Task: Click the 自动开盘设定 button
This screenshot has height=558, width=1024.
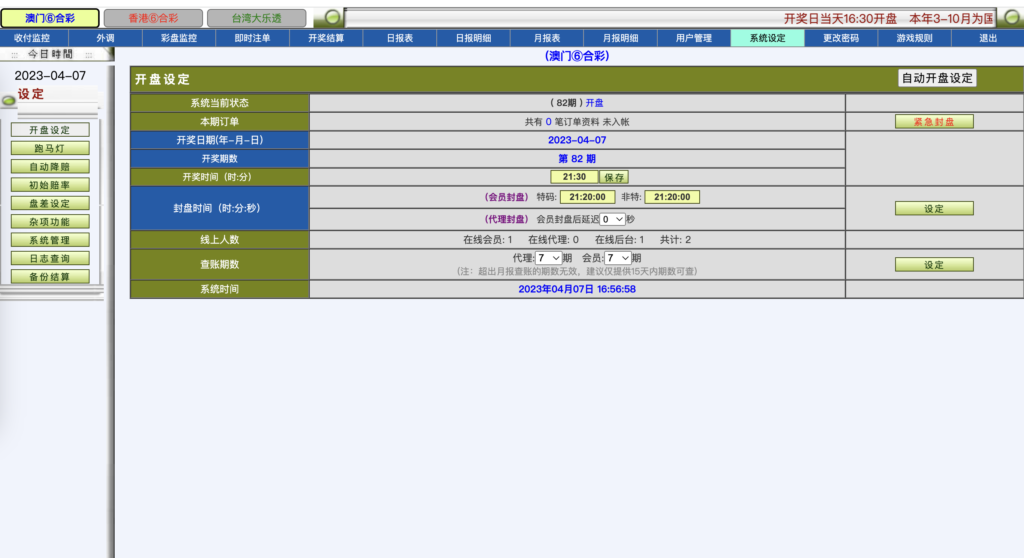Action: [936, 78]
